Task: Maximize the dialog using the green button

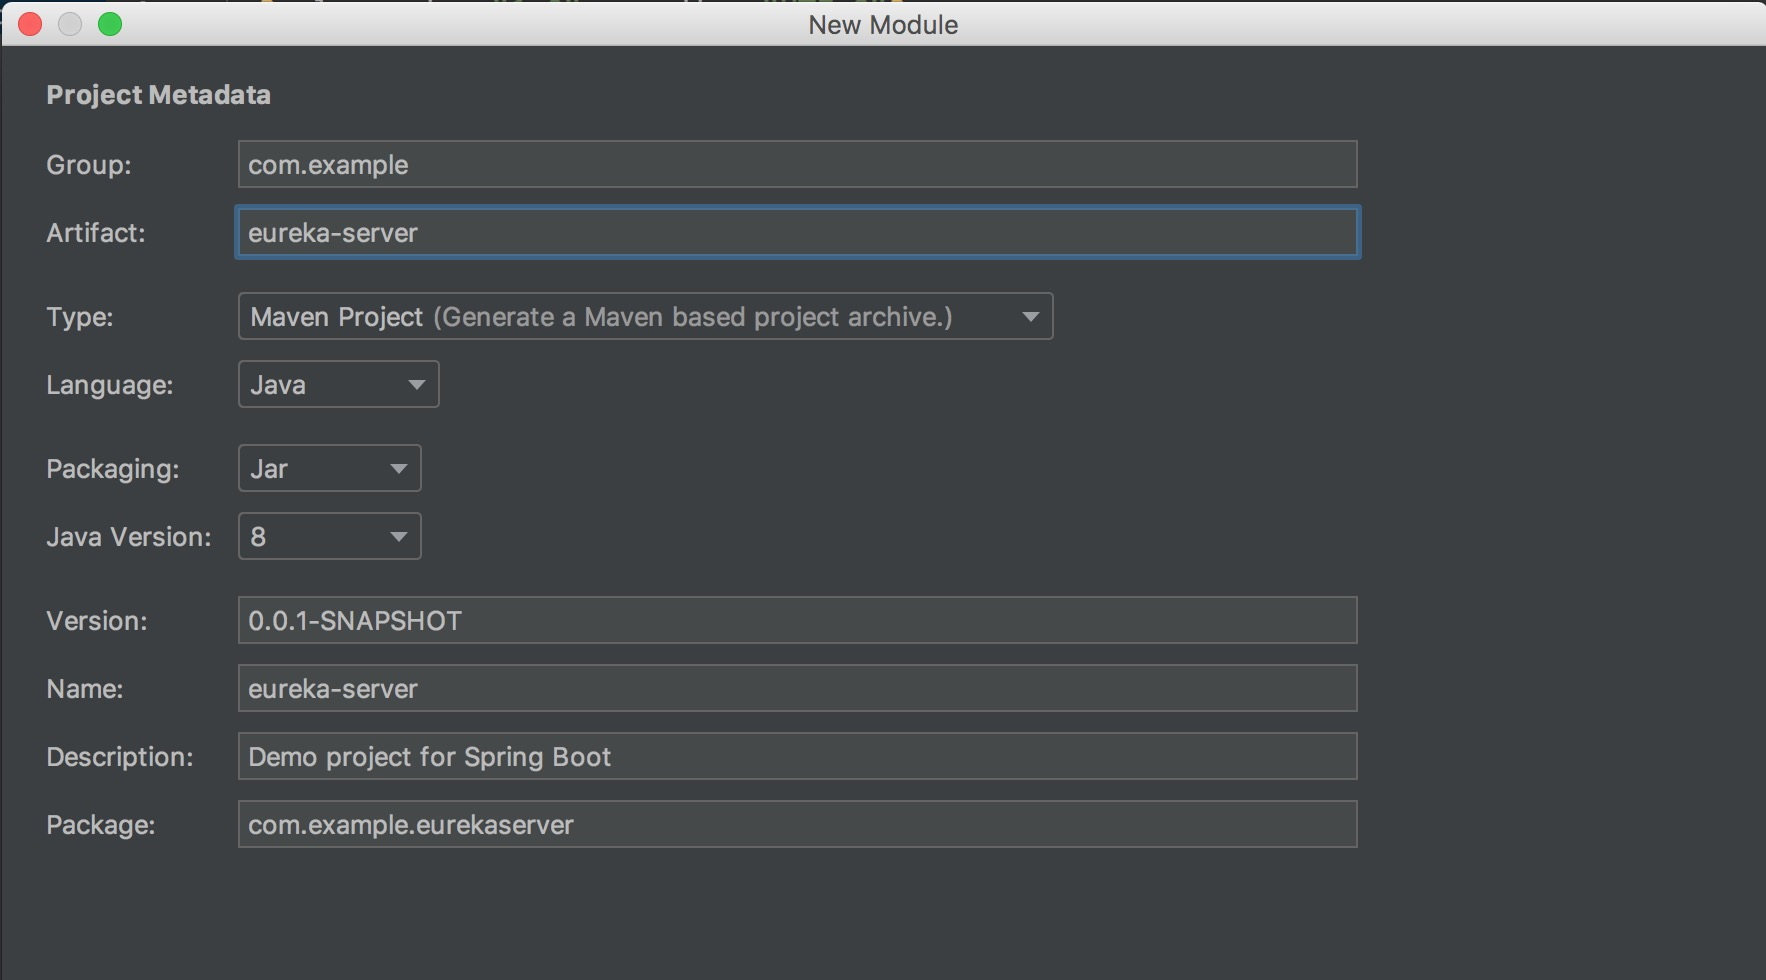Action: (x=110, y=24)
